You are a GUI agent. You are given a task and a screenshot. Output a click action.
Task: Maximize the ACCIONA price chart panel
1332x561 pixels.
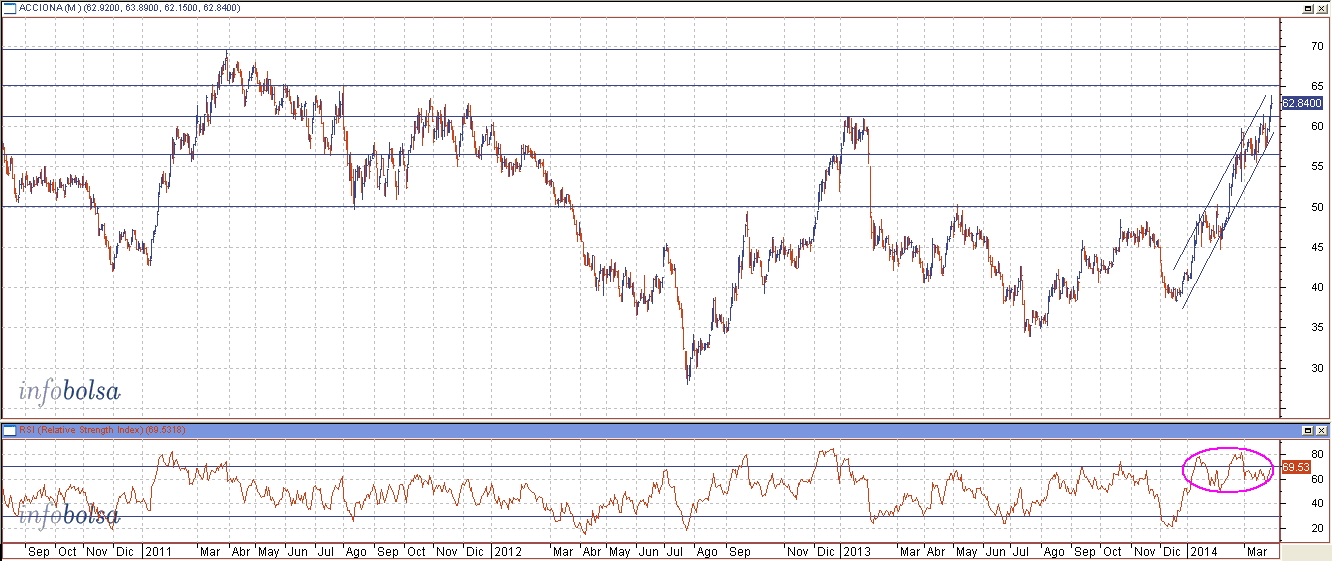click(1307, 7)
